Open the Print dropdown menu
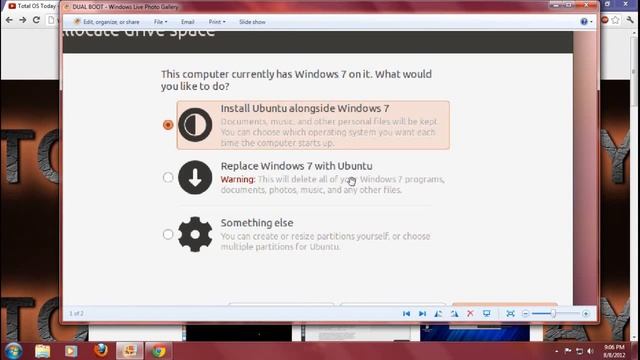This screenshot has width=640, height=360. tap(217, 22)
